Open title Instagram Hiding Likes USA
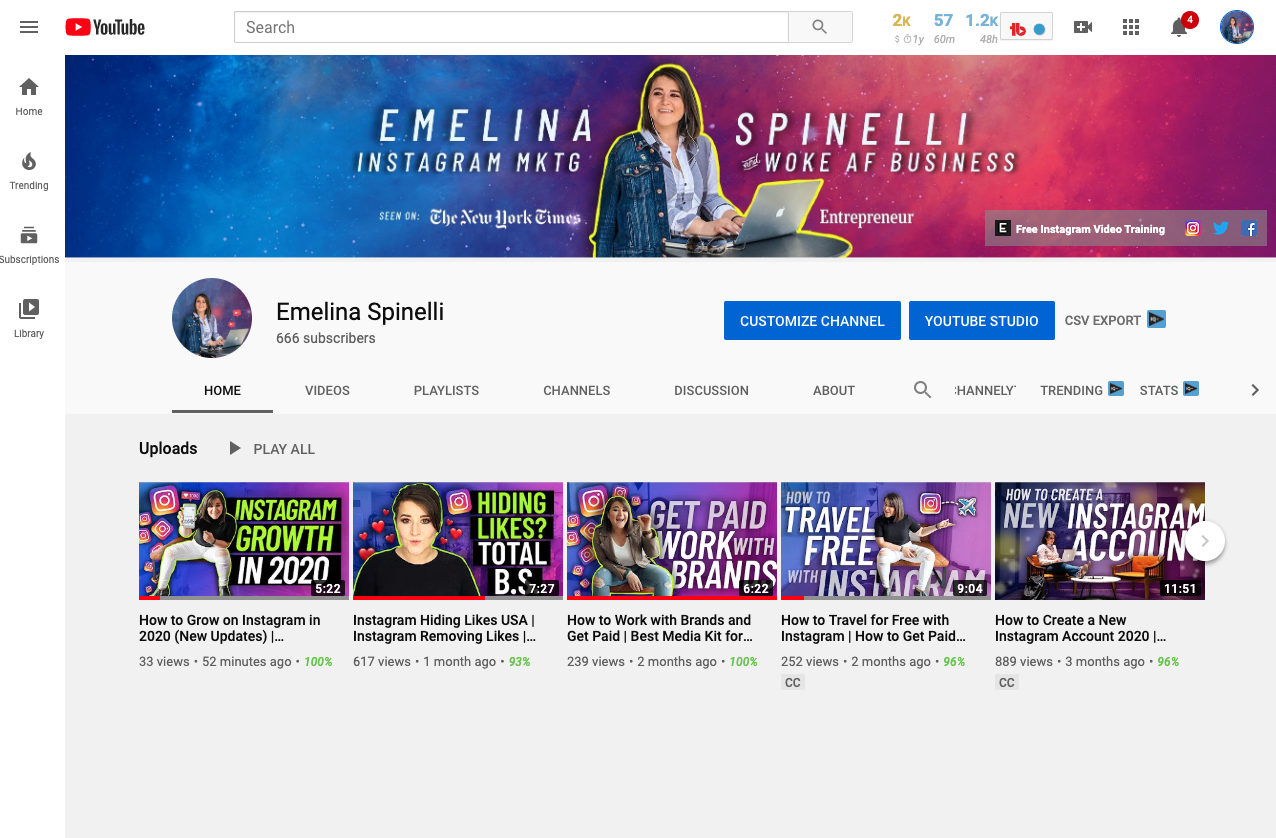The width and height of the screenshot is (1276, 838). click(x=445, y=628)
